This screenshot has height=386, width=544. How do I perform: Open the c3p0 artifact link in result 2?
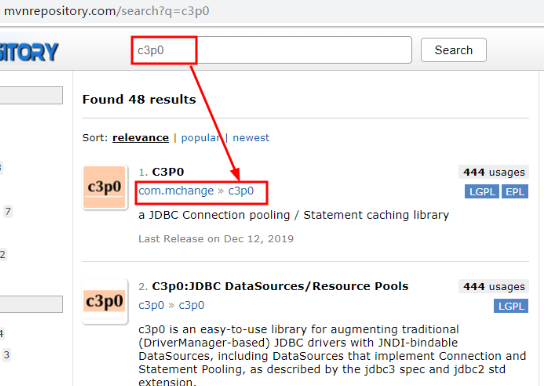[192, 305]
